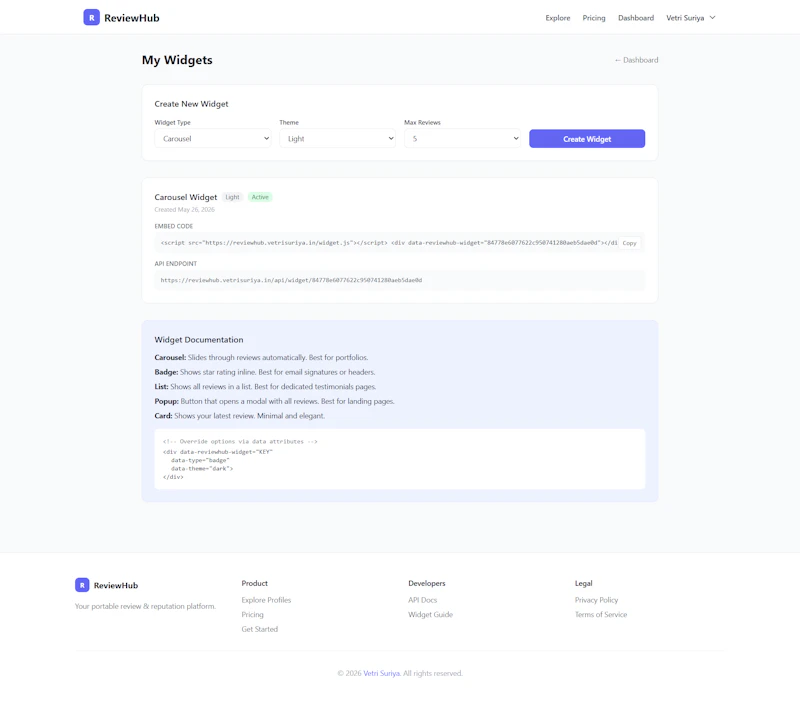Select the API endpoint URL text
The image size is (800, 703).
(x=291, y=280)
